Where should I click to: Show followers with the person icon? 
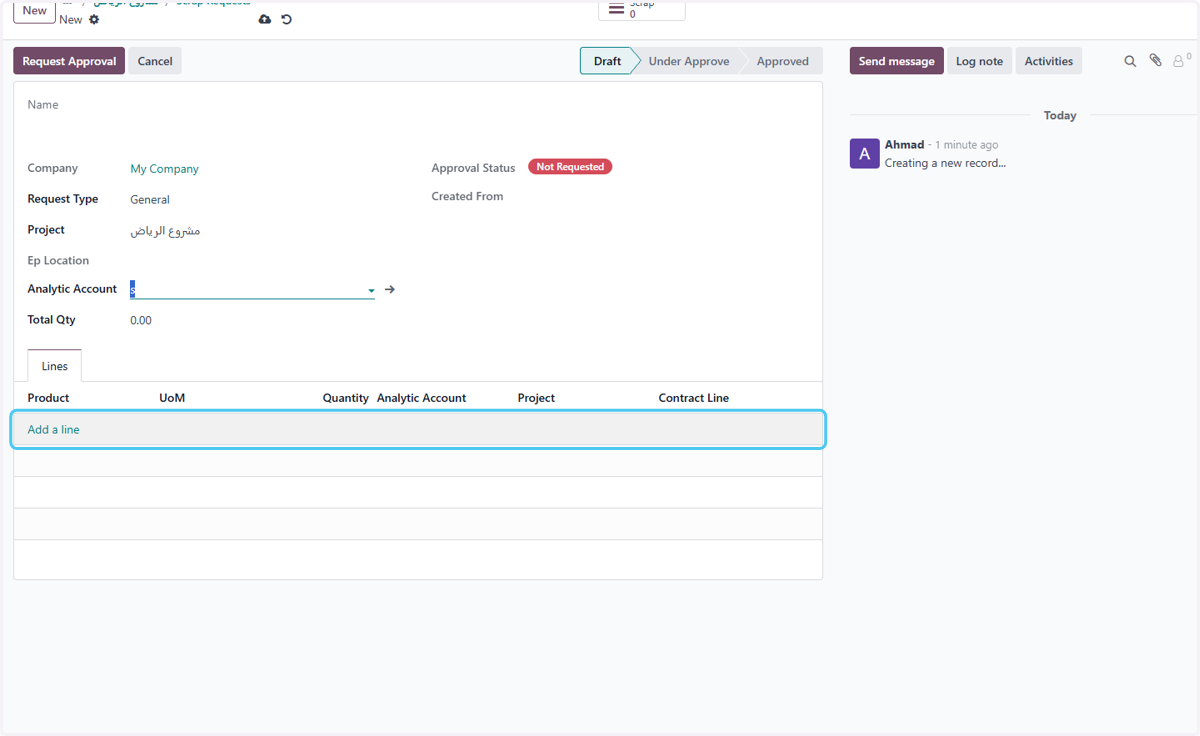click(x=1180, y=61)
